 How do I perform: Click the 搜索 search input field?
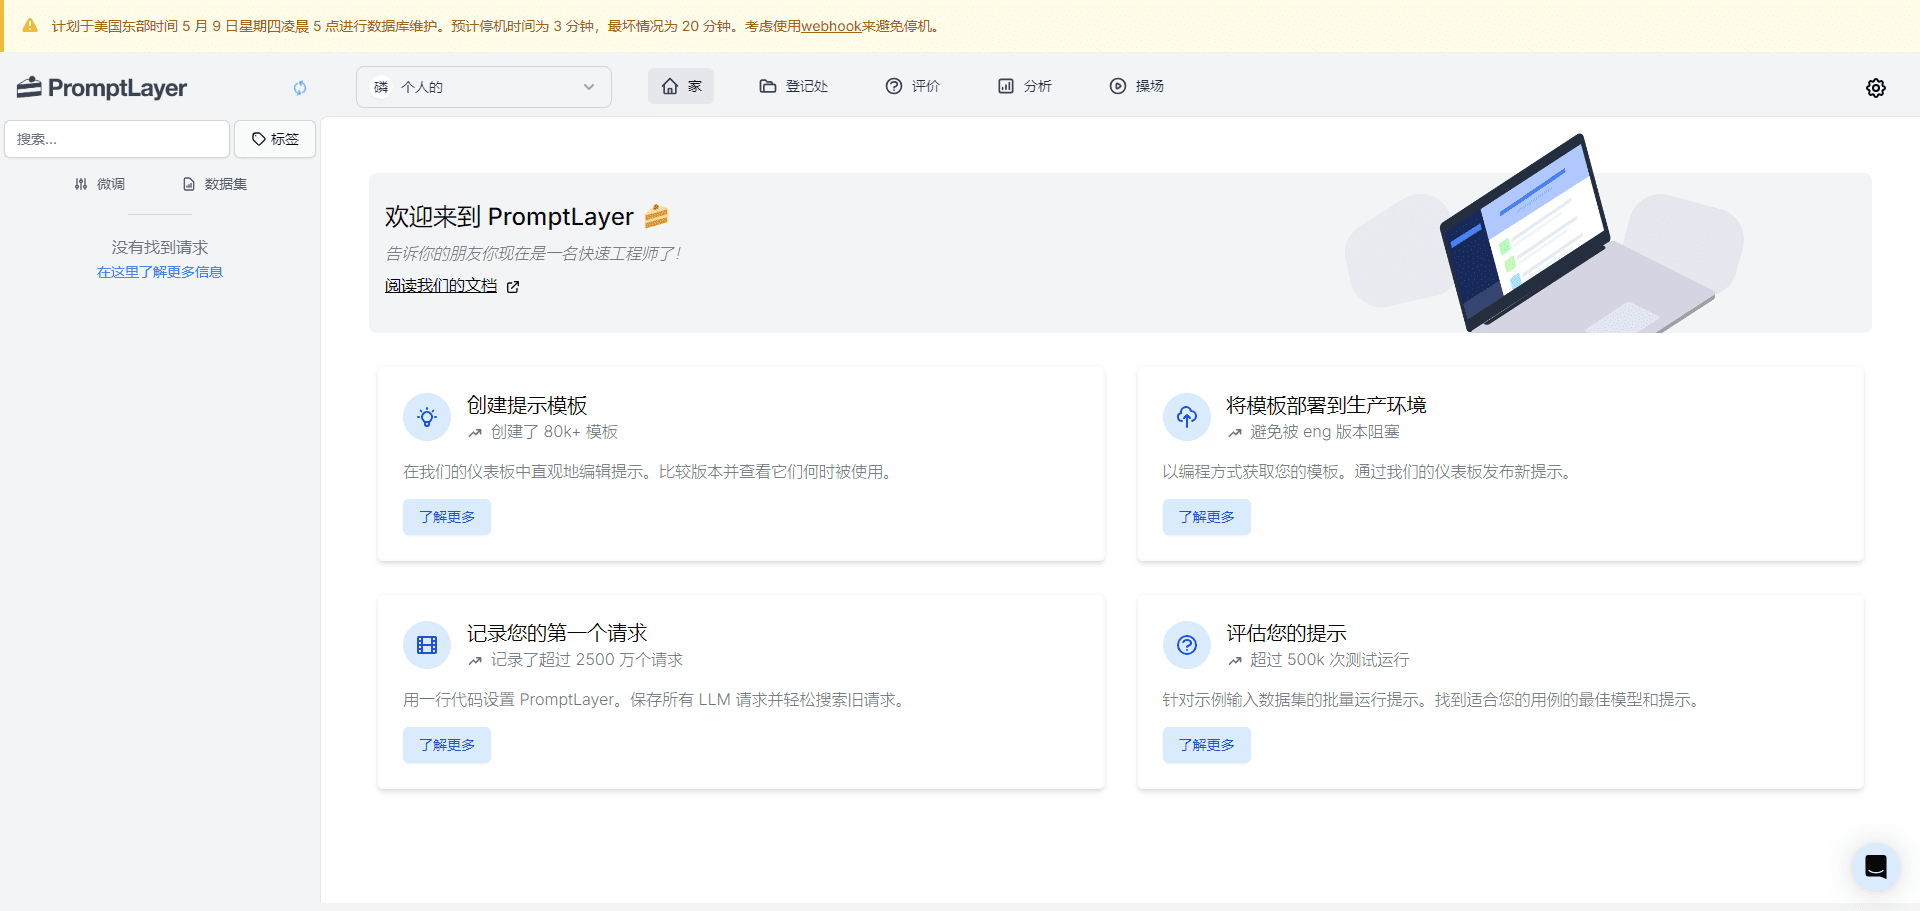coord(117,139)
